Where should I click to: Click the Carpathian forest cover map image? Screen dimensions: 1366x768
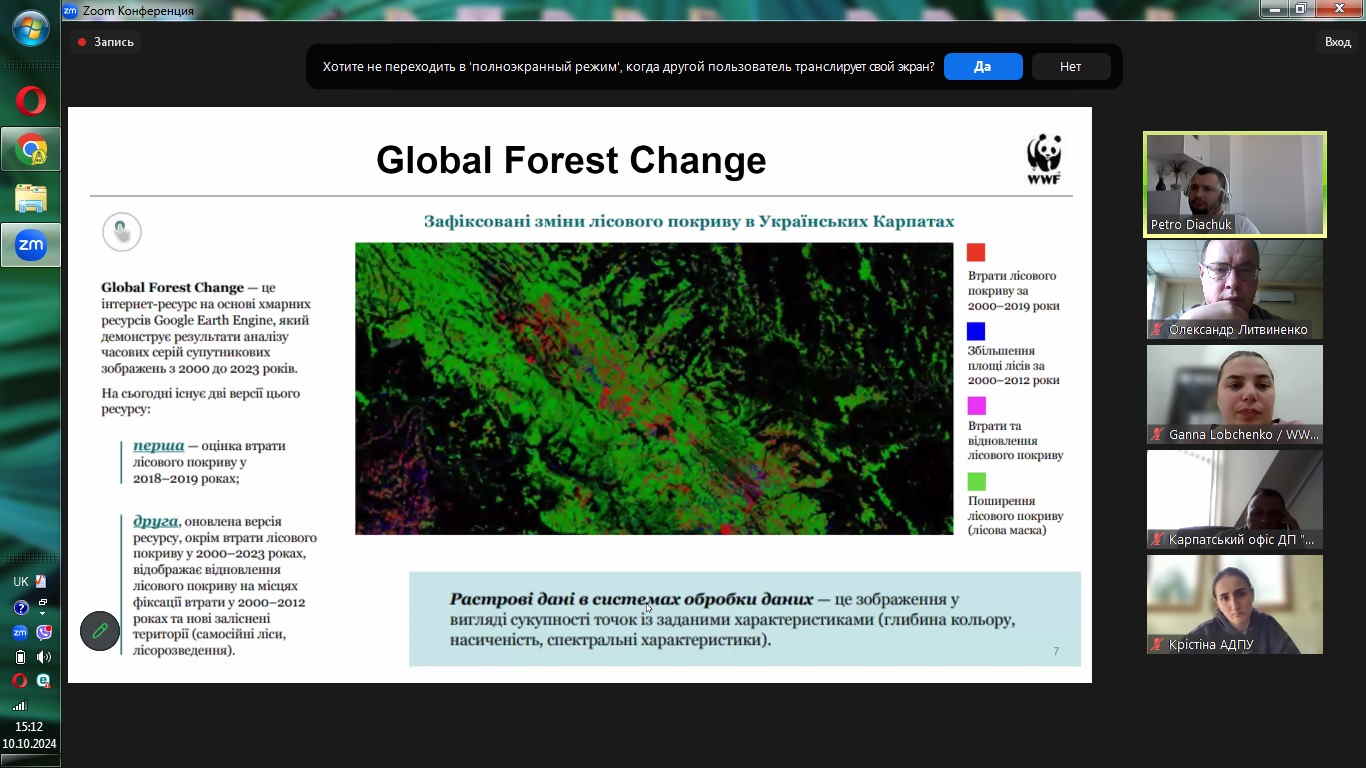point(654,388)
